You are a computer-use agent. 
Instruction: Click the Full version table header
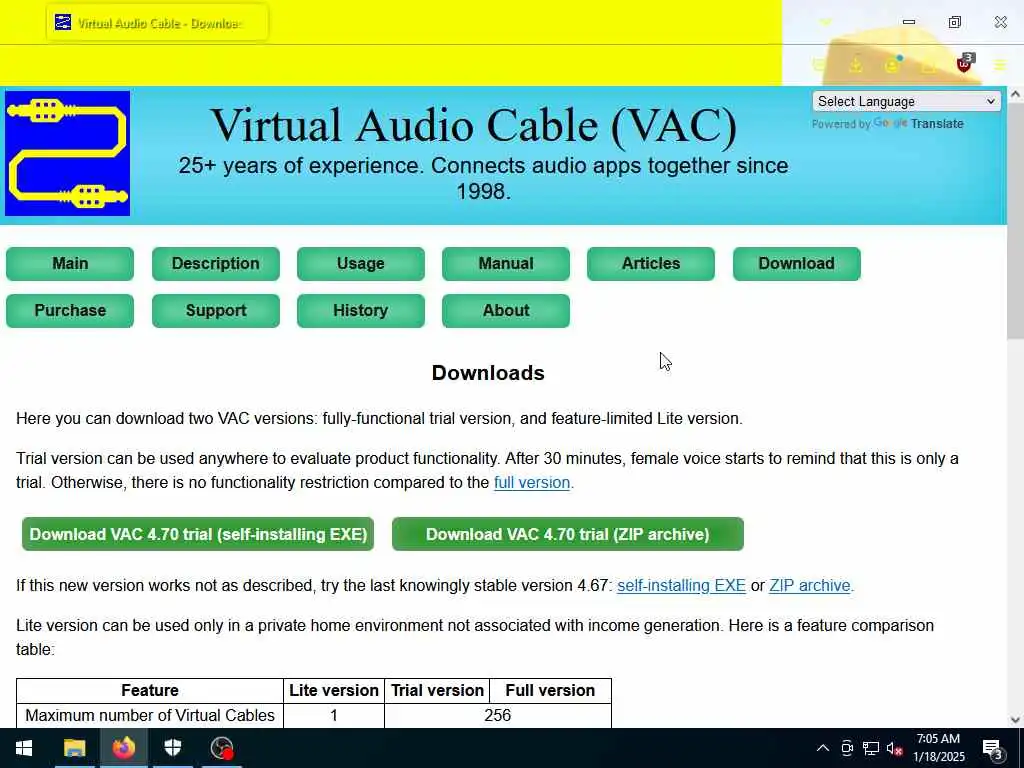[551, 690]
